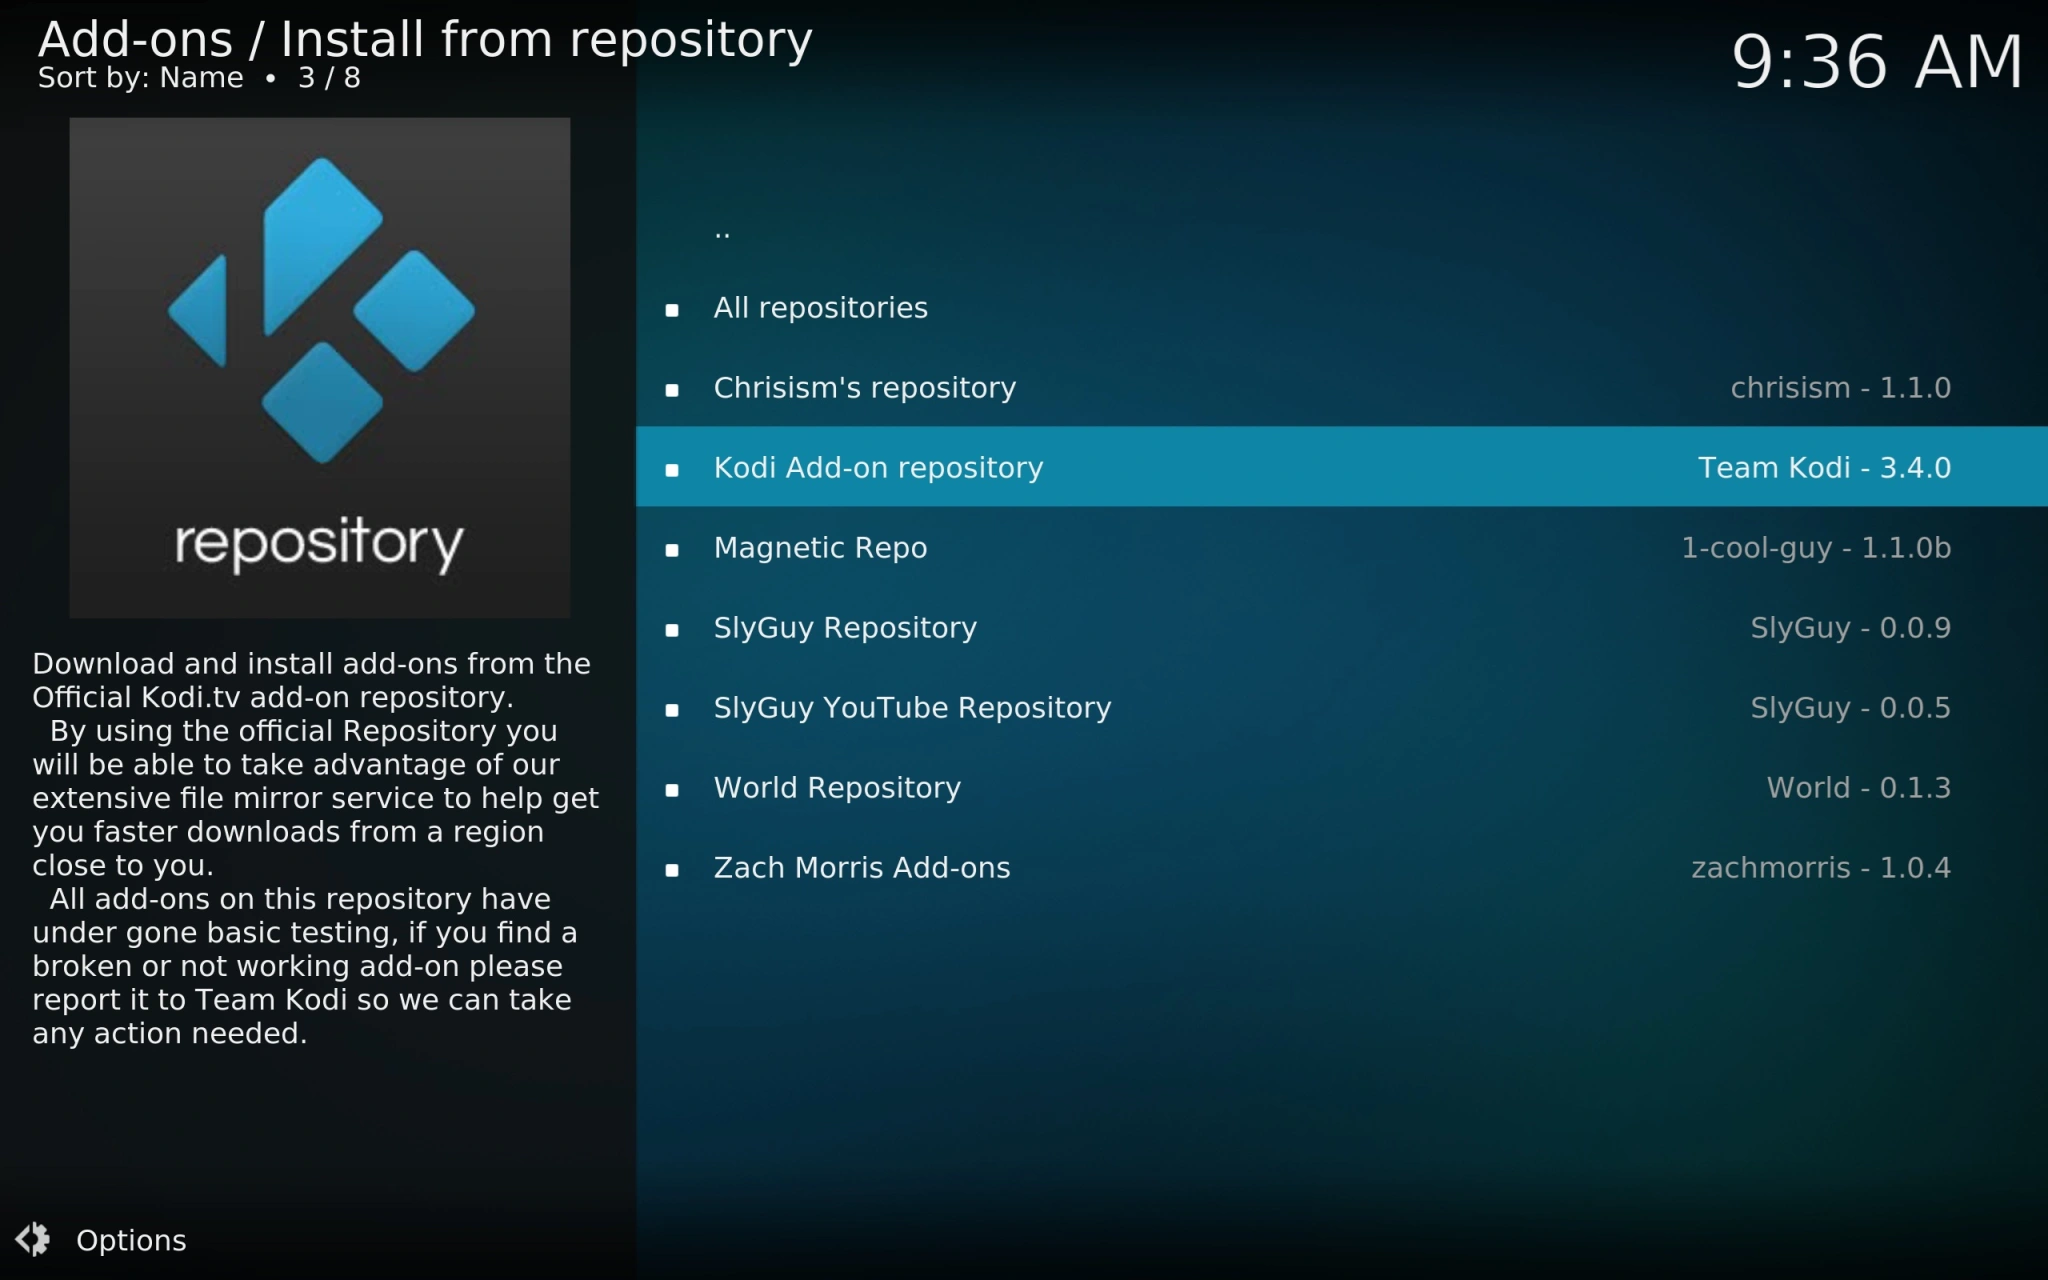Click bullet icon beside World Repository
This screenshot has width=2048, height=1280.
click(x=672, y=790)
